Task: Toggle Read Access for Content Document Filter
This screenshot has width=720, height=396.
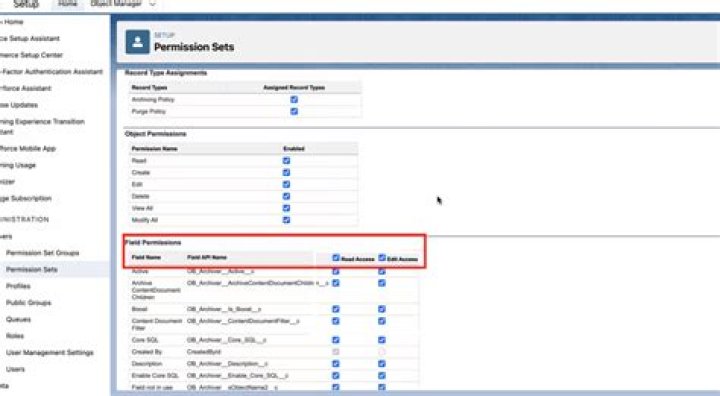Action: pyautogui.click(x=336, y=321)
